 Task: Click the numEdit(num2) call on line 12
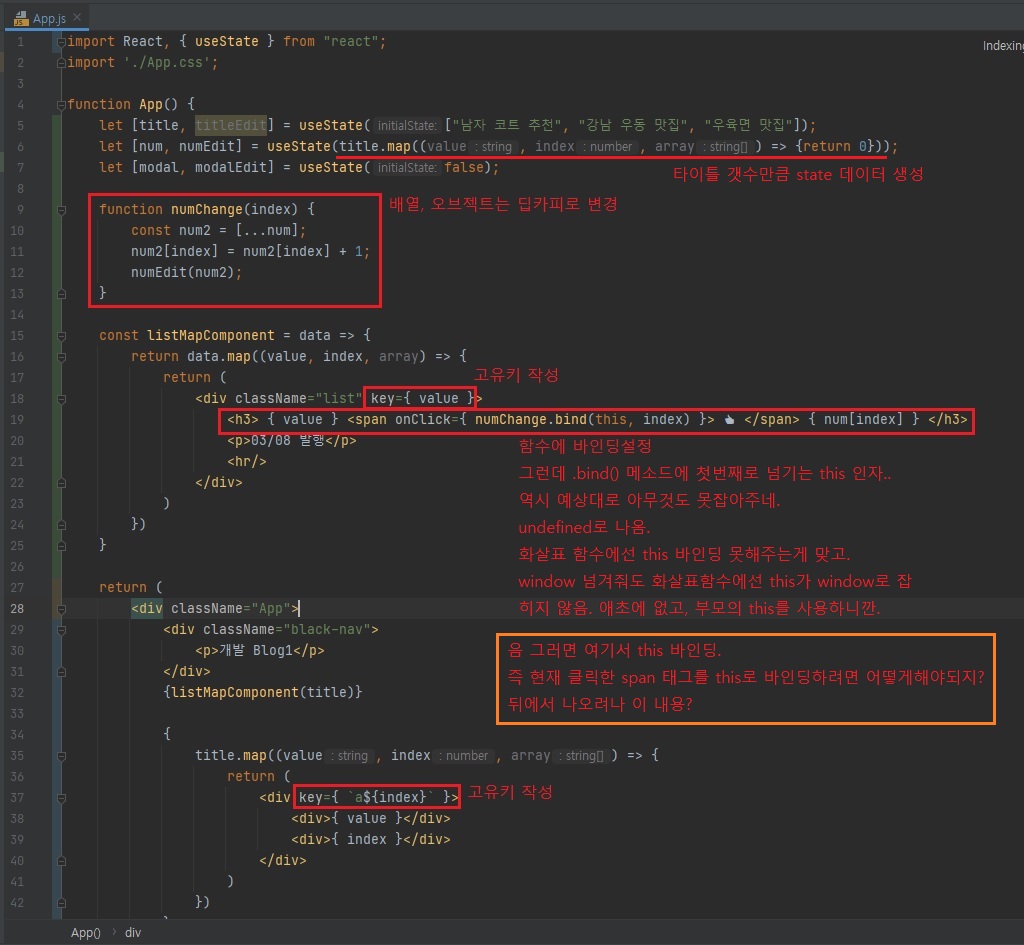point(186,272)
